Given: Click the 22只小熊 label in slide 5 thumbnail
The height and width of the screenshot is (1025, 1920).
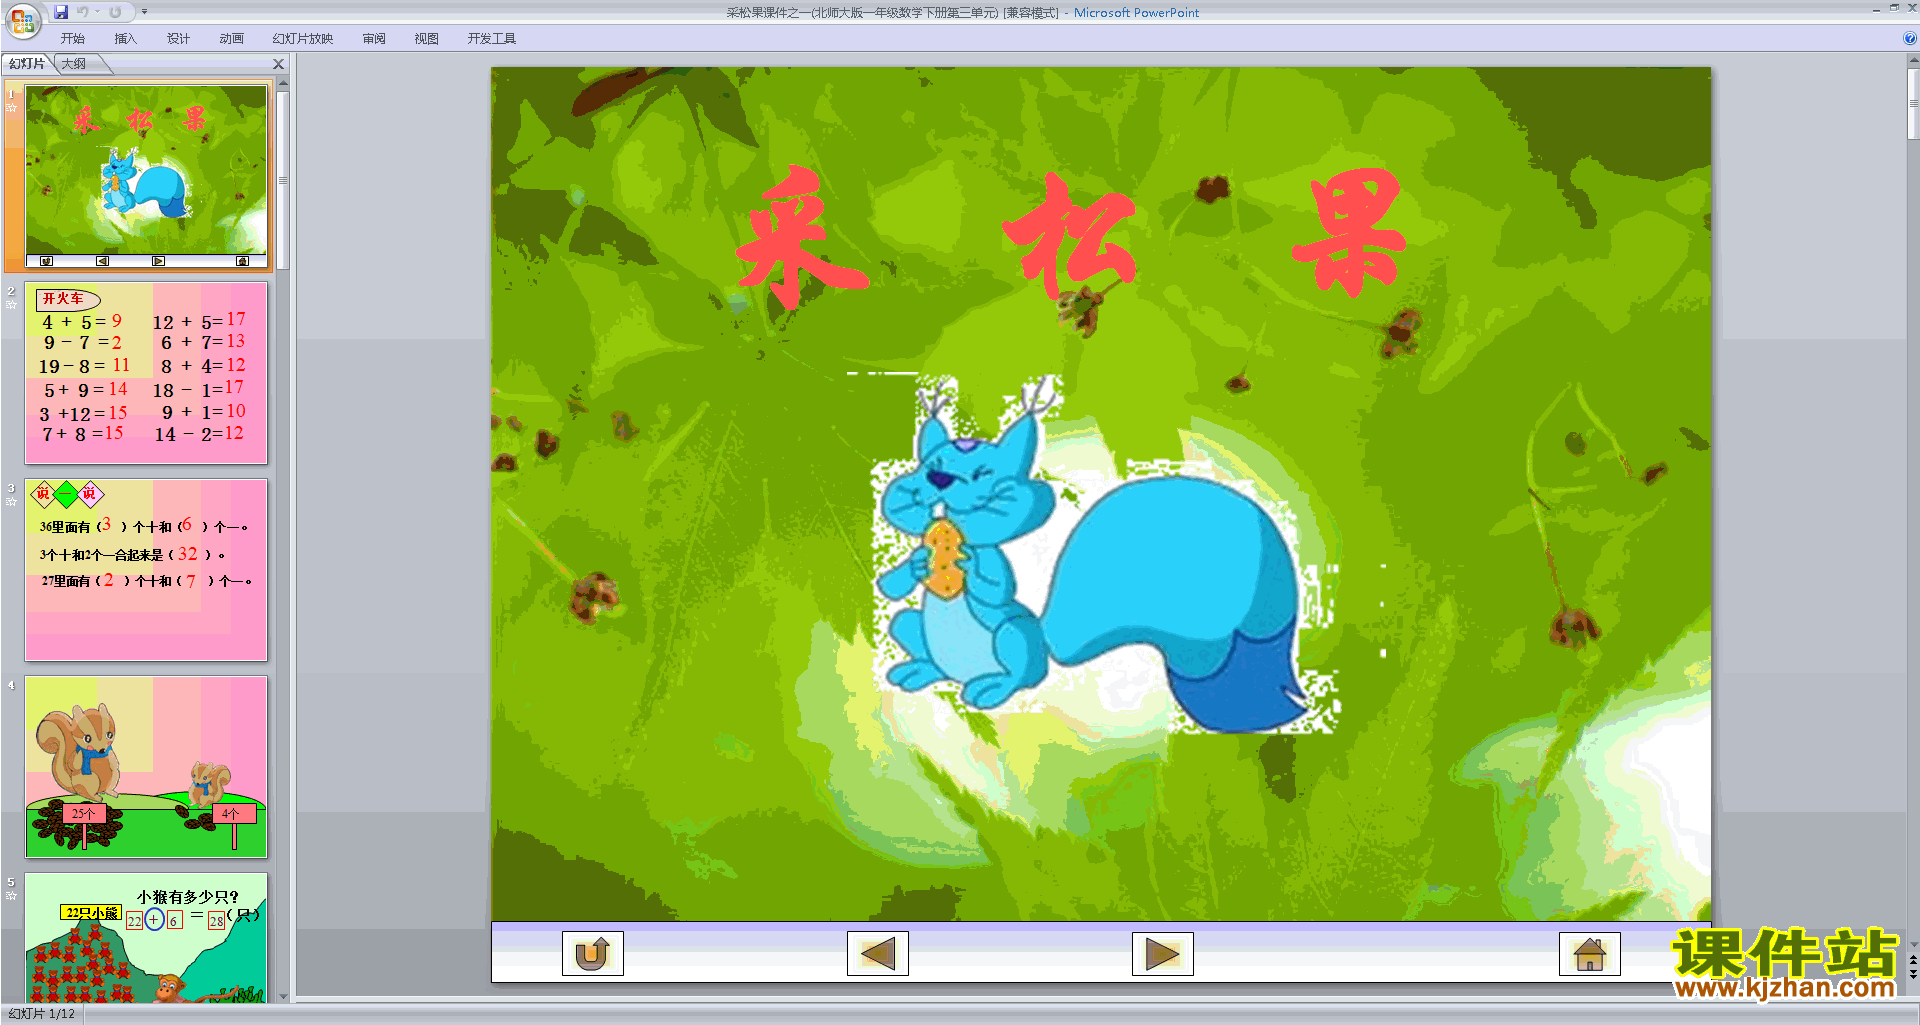Looking at the screenshot, I should [91, 912].
